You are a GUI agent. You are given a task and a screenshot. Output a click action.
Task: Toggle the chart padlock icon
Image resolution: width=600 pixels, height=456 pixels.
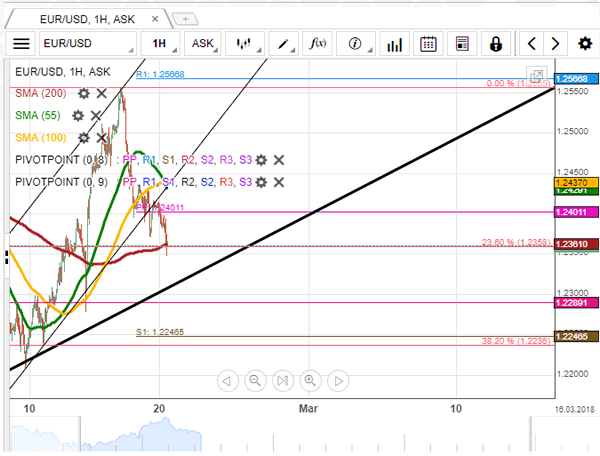[x=494, y=44]
